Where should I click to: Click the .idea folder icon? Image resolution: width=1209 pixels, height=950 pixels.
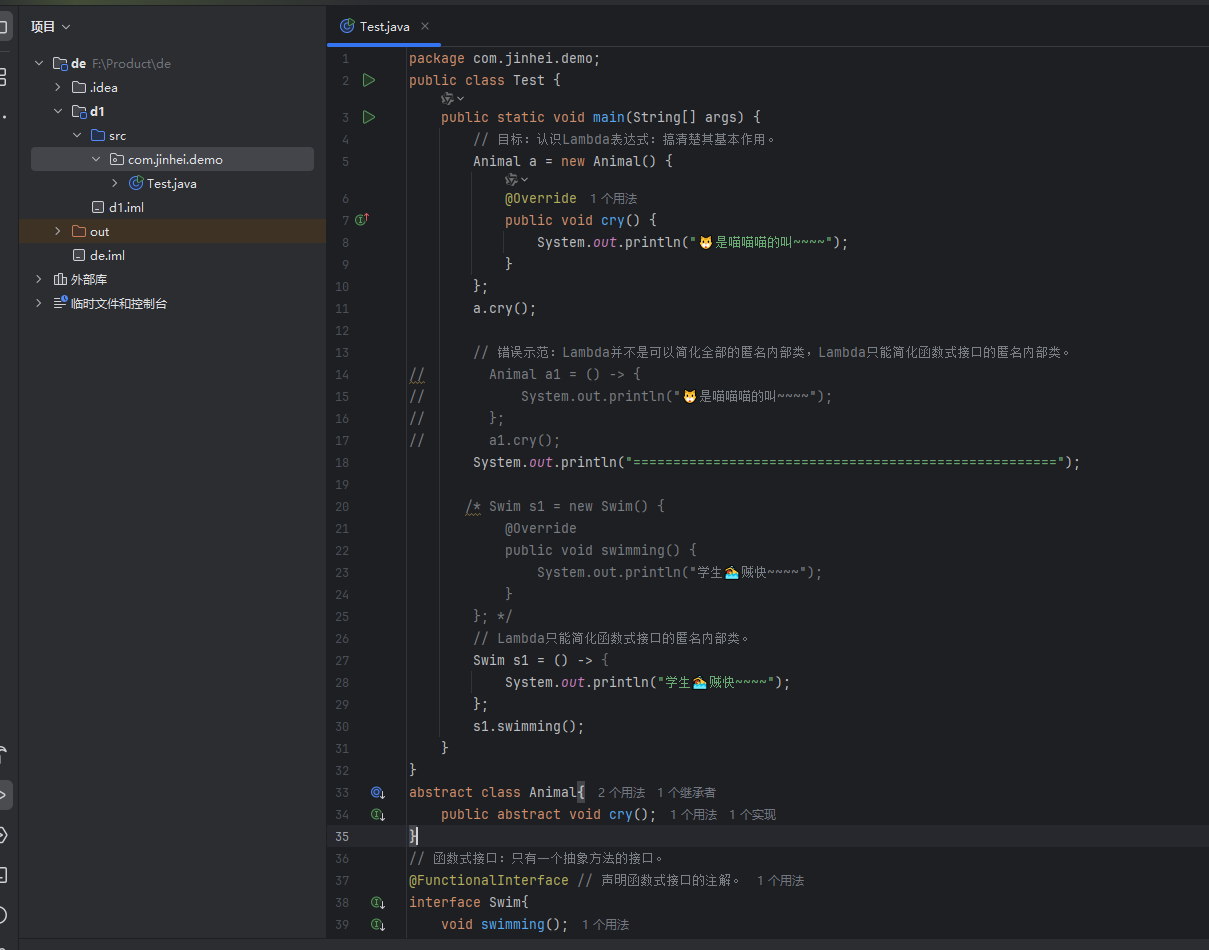pos(79,87)
